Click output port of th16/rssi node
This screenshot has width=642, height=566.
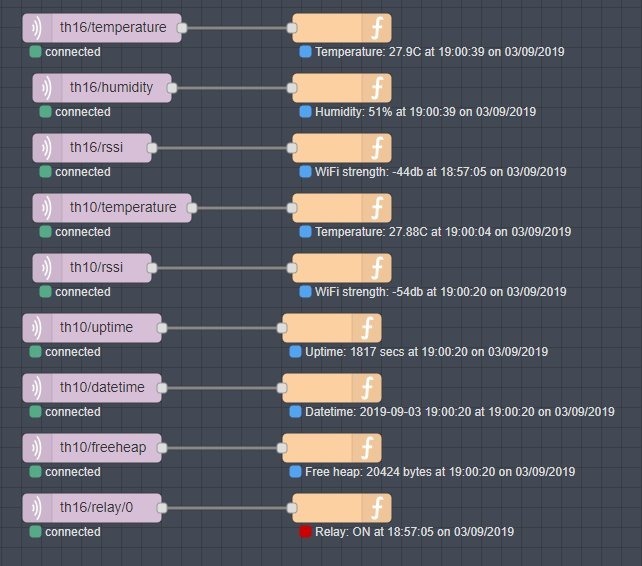152,148
